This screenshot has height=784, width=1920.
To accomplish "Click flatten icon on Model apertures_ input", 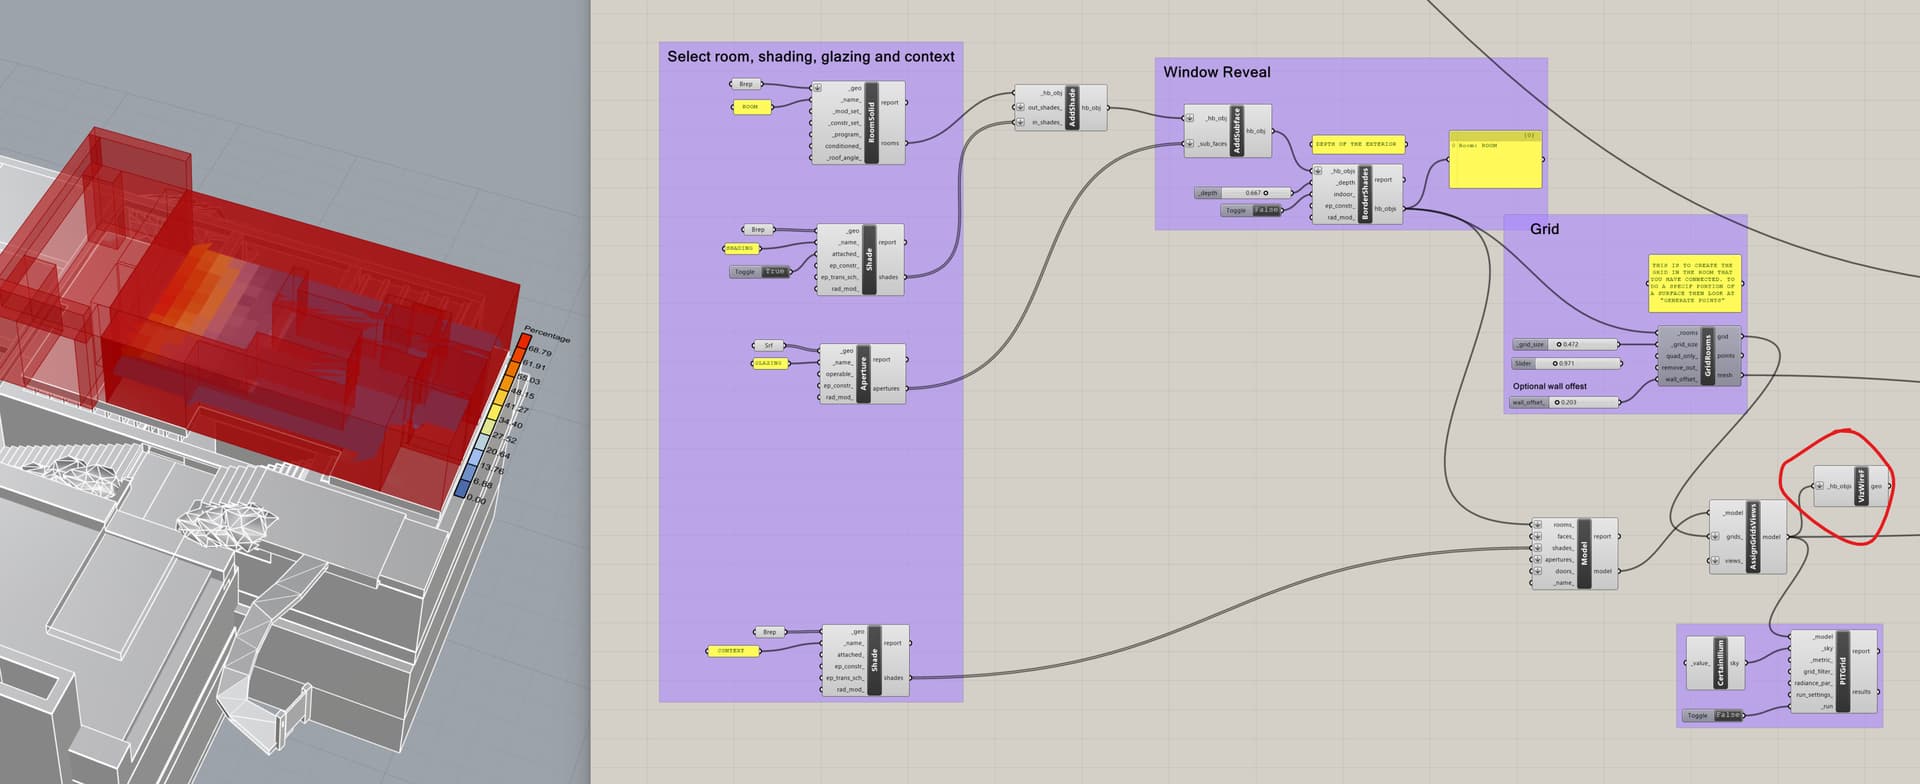I will pyautogui.click(x=1537, y=559).
